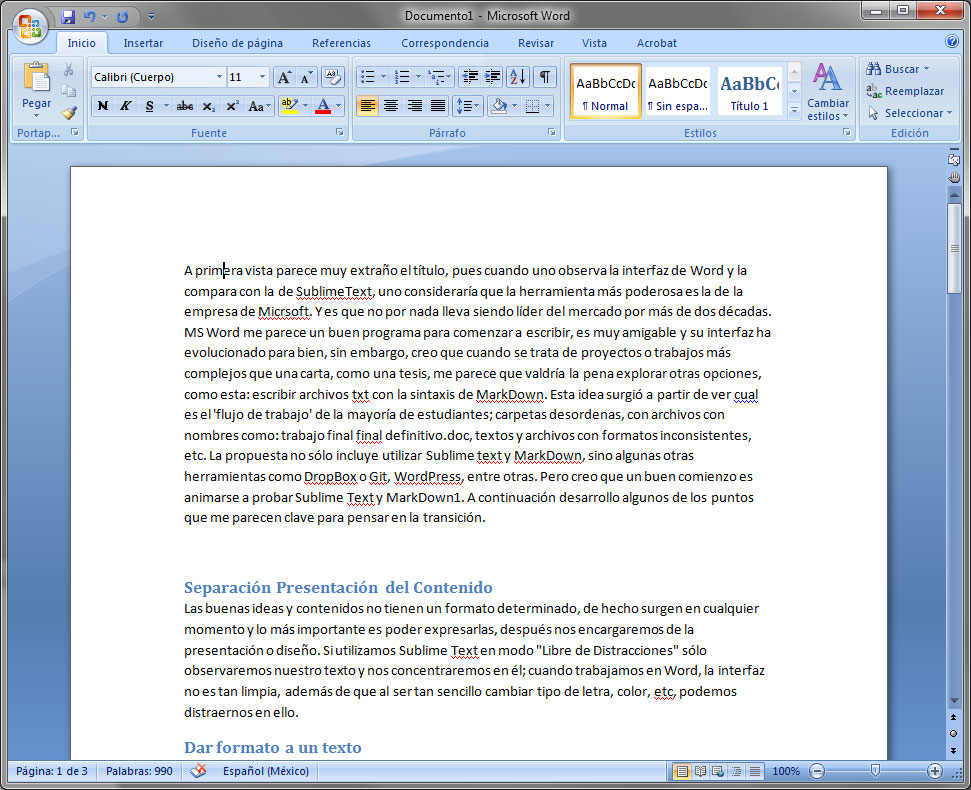This screenshot has height=790, width=971.
Task: Click the Palabras: 990 word count
Action: pos(139,771)
